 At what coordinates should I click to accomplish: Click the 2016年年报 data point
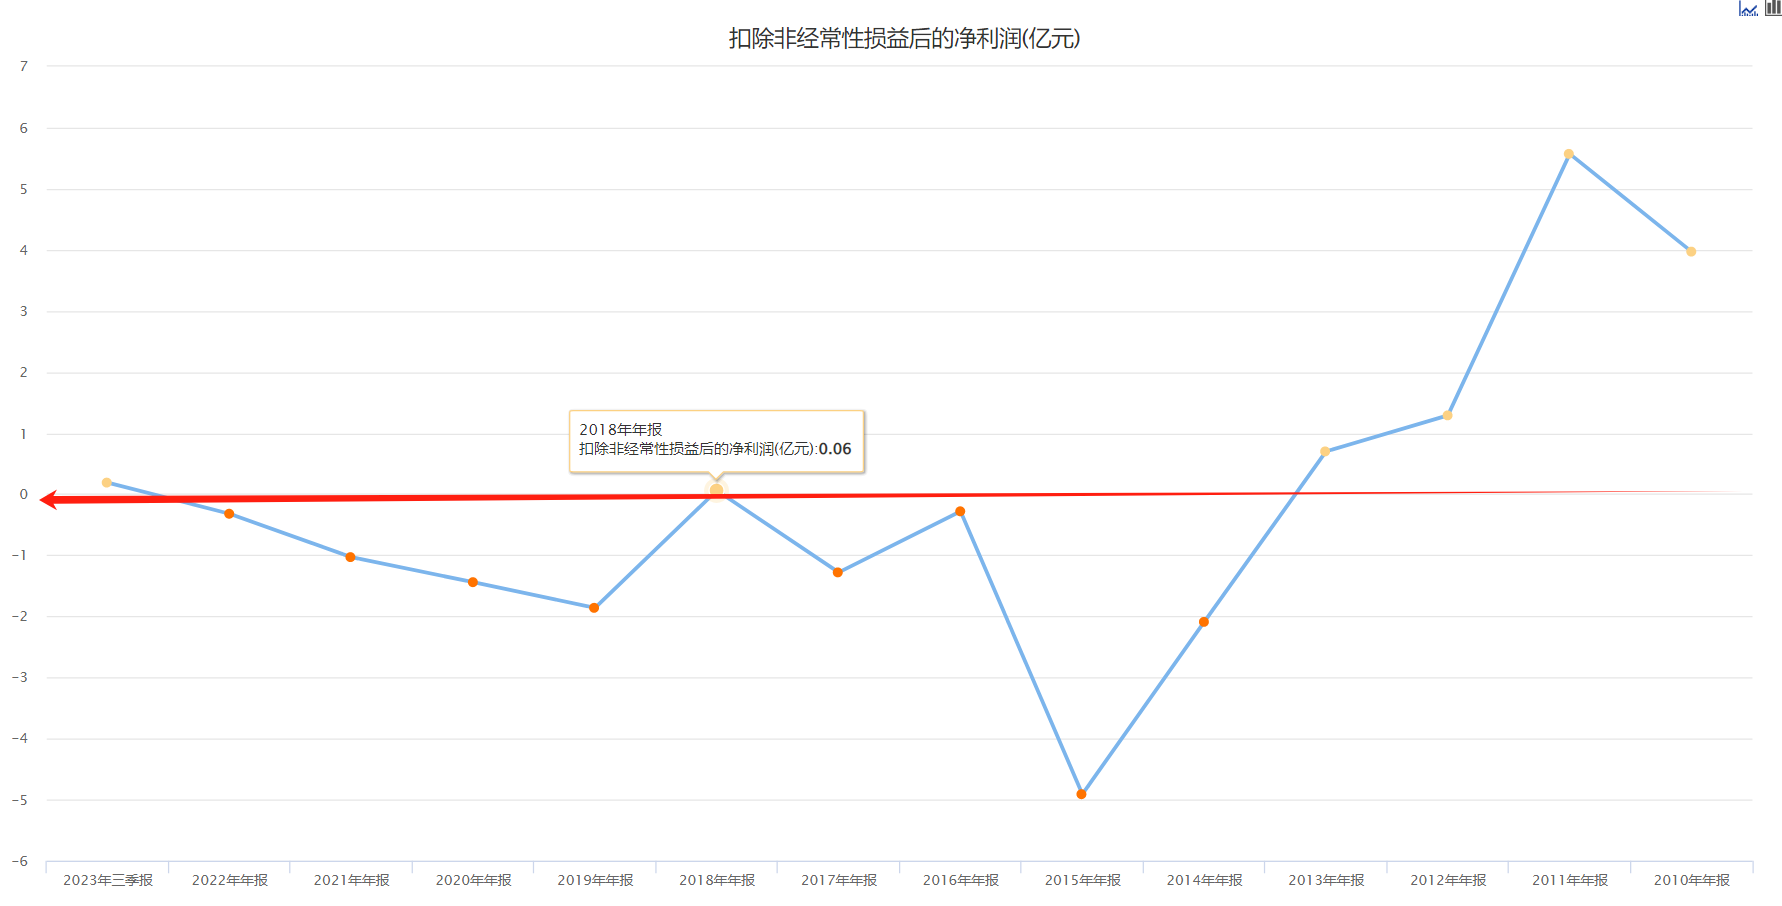pyautogui.click(x=960, y=512)
